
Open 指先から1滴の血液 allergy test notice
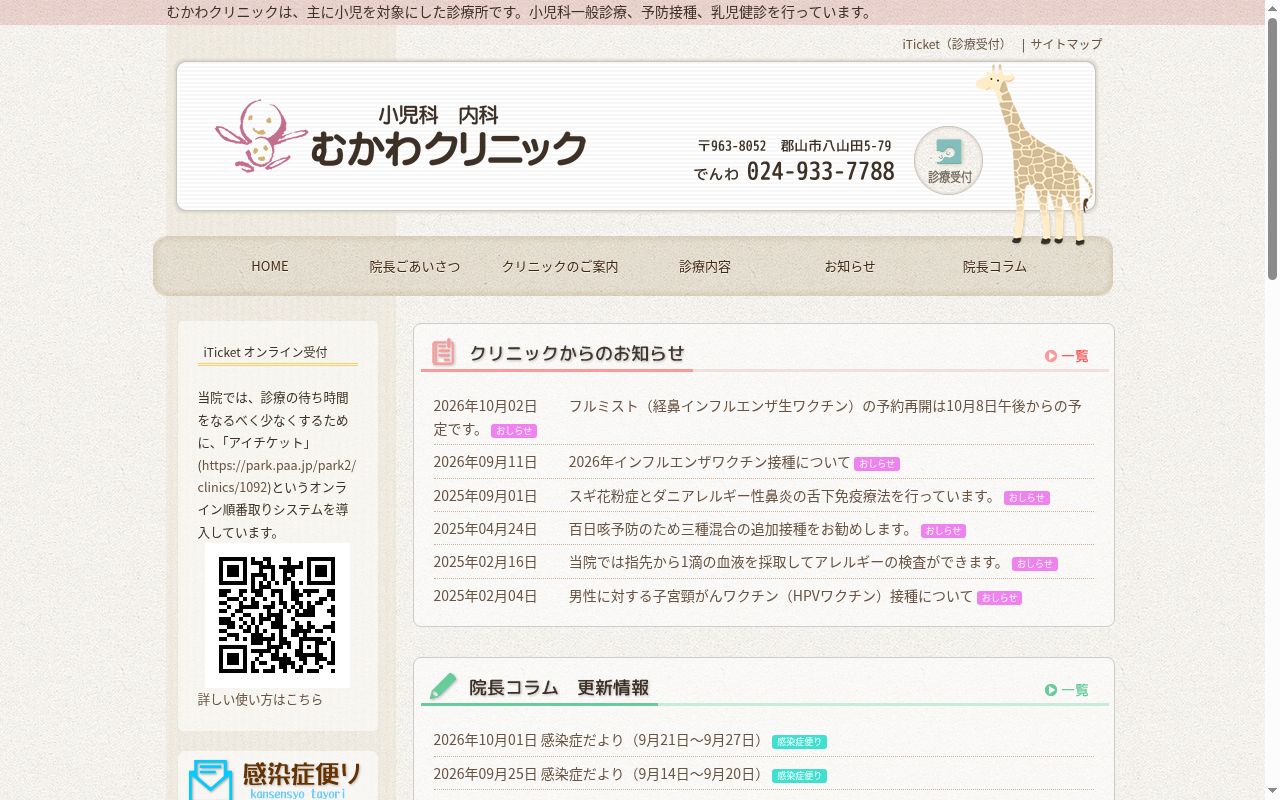tap(787, 562)
